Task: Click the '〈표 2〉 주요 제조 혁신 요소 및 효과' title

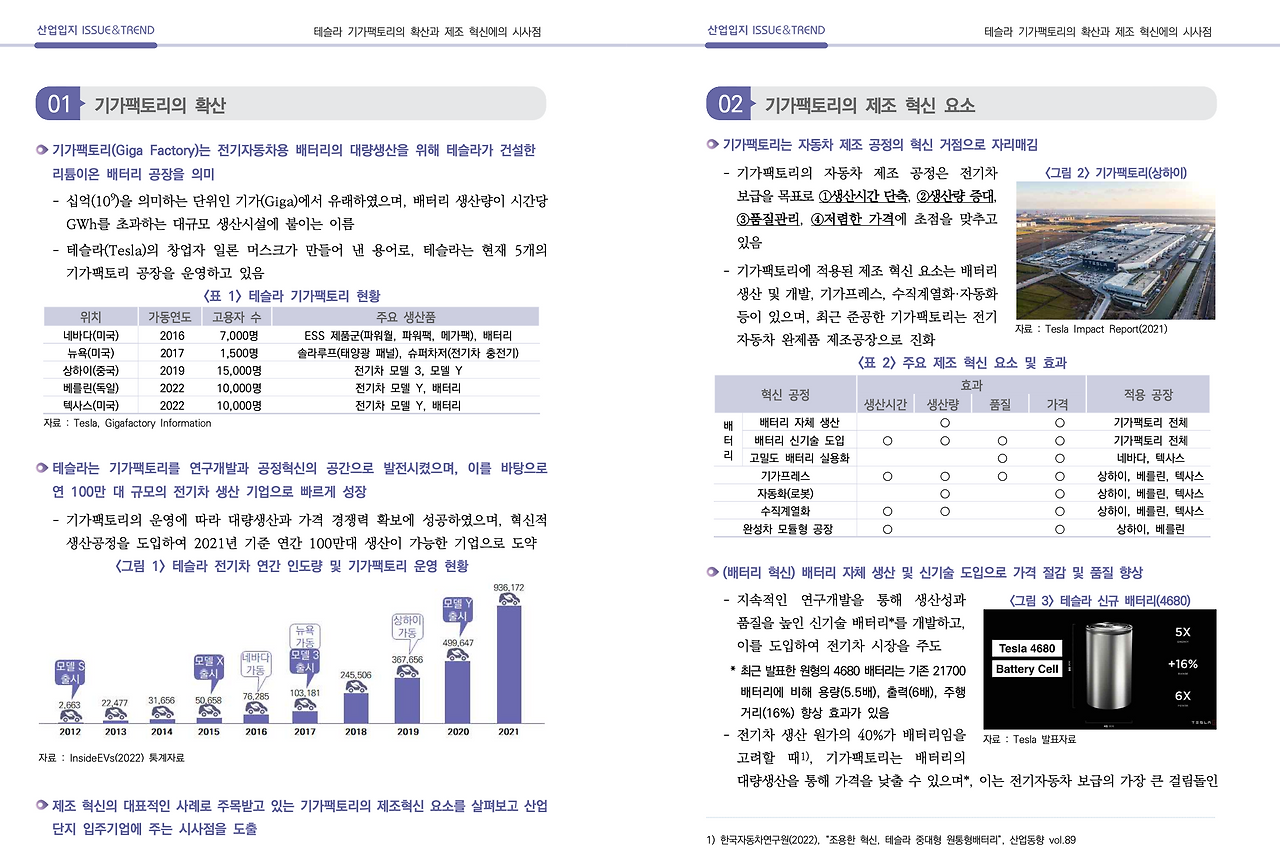Action: point(961,363)
